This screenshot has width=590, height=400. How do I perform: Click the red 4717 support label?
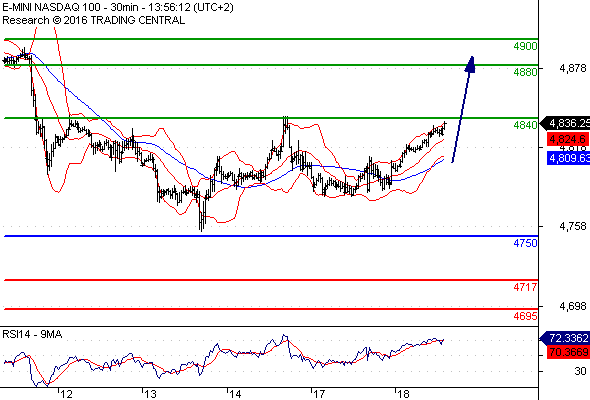pyautogui.click(x=525, y=287)
